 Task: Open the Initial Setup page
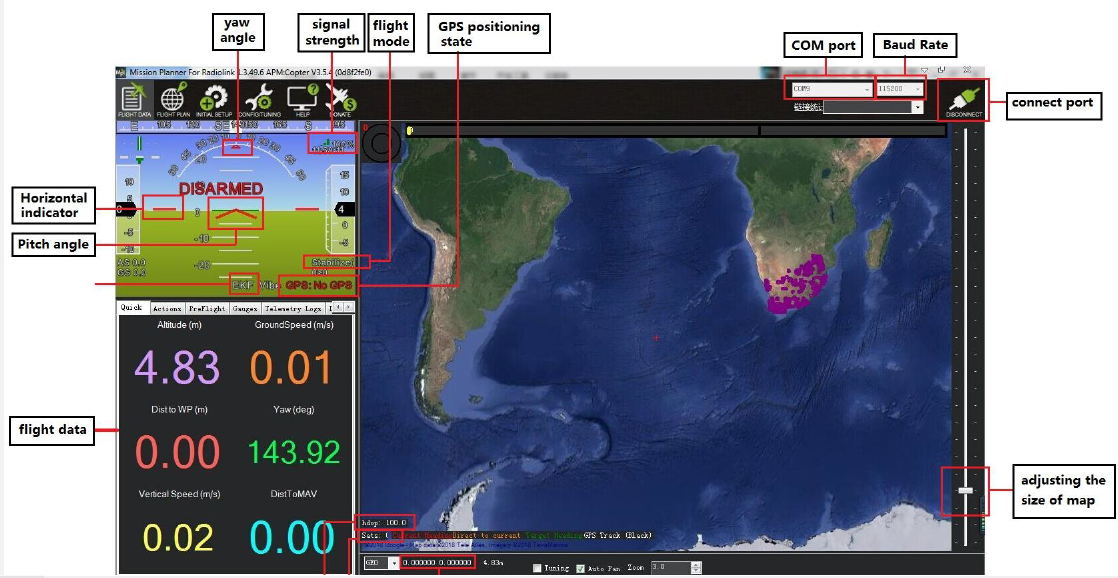(x=212, y=101)
